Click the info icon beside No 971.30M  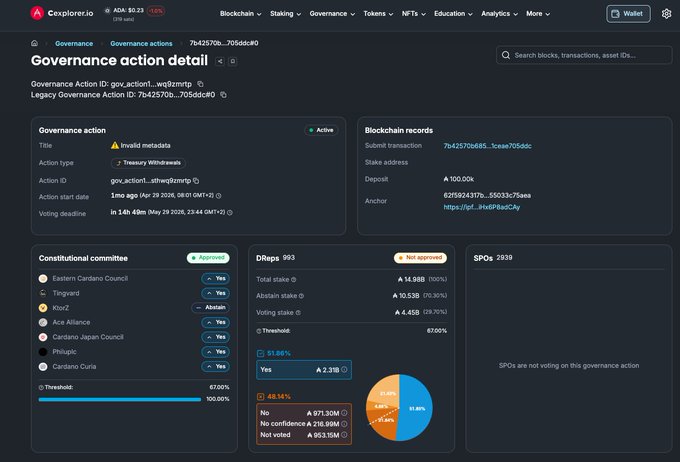(x=344, y=413)
